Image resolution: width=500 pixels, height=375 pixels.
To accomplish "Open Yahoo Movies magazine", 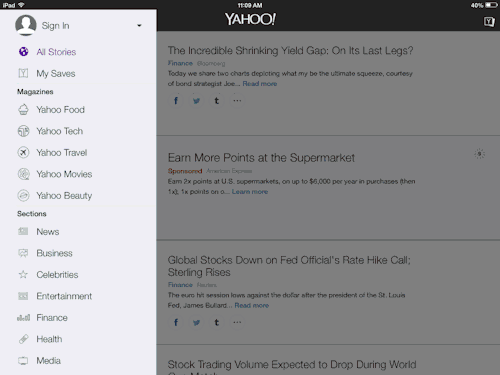I will coord(64,174).
